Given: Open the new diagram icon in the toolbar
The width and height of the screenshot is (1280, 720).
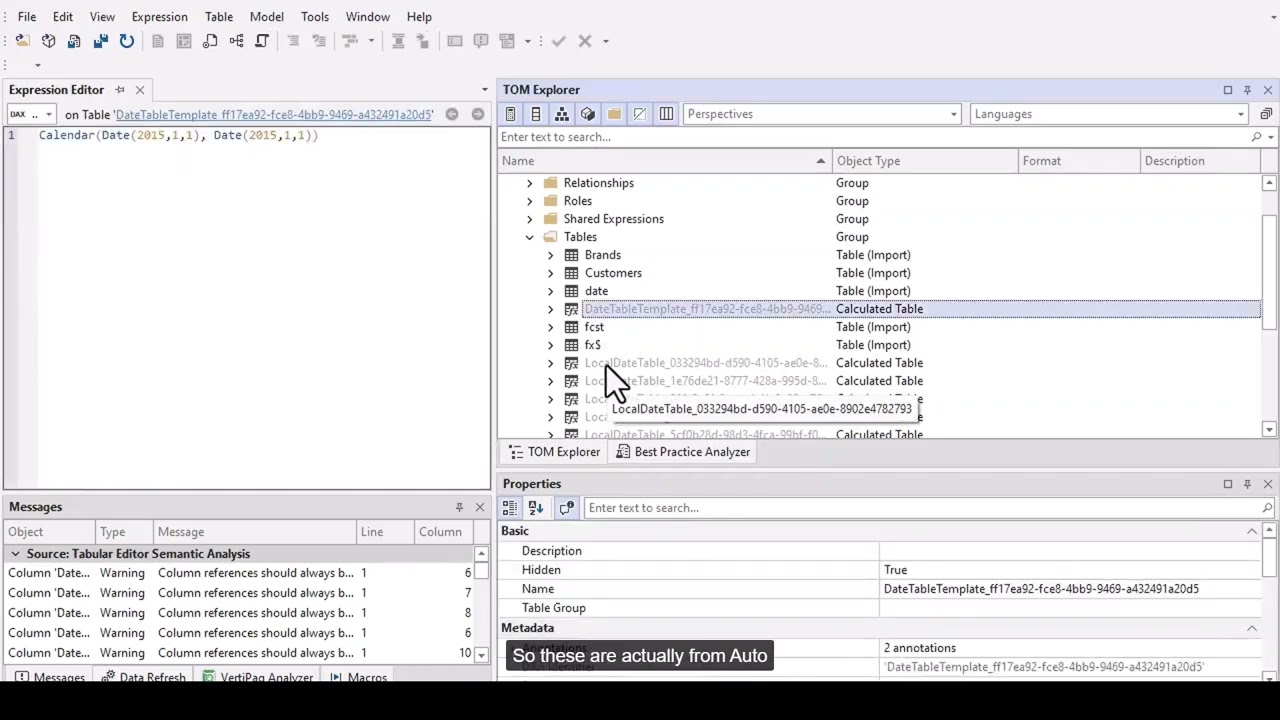Looking at the screenshot, I should pos(236,41).
